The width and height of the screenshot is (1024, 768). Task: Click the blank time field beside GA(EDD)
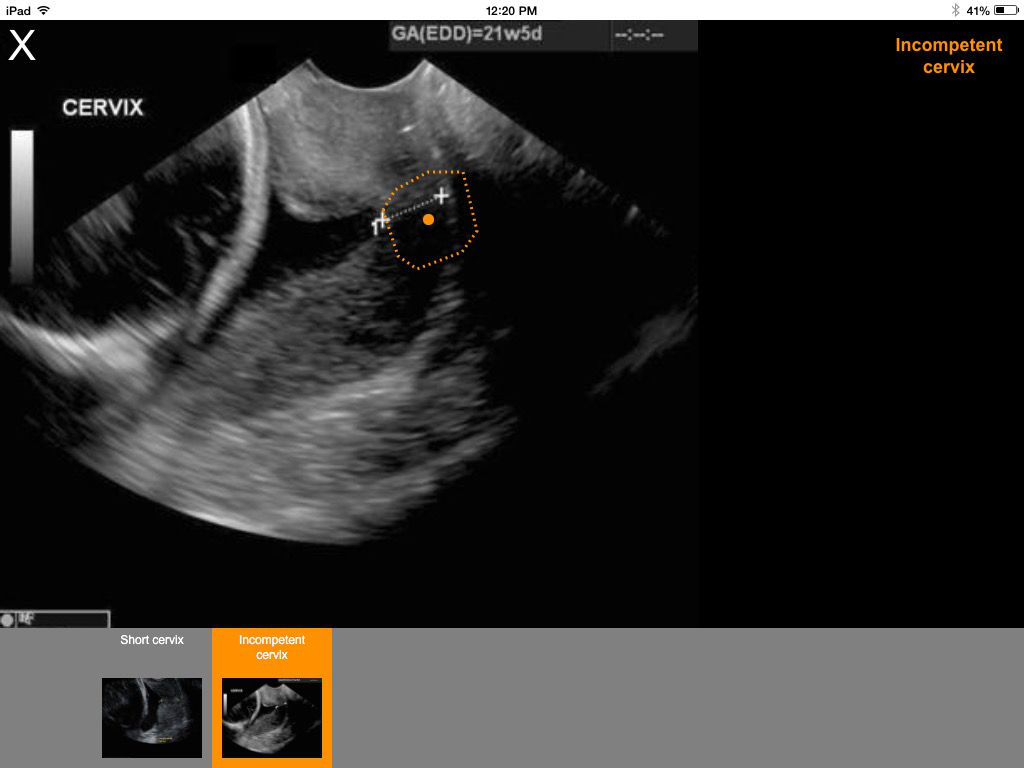point(640,36)
